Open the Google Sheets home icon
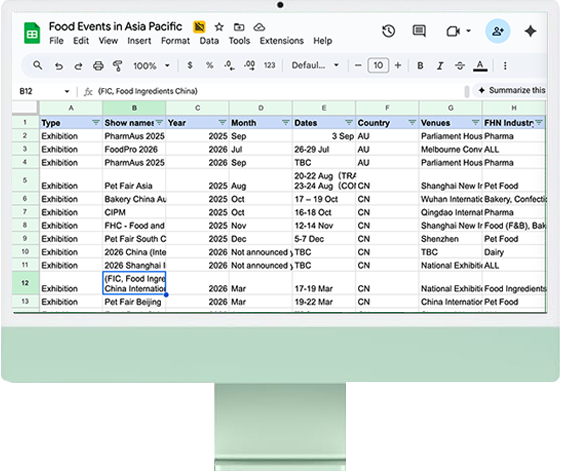The image size is (562, 471). coord(32,33)
